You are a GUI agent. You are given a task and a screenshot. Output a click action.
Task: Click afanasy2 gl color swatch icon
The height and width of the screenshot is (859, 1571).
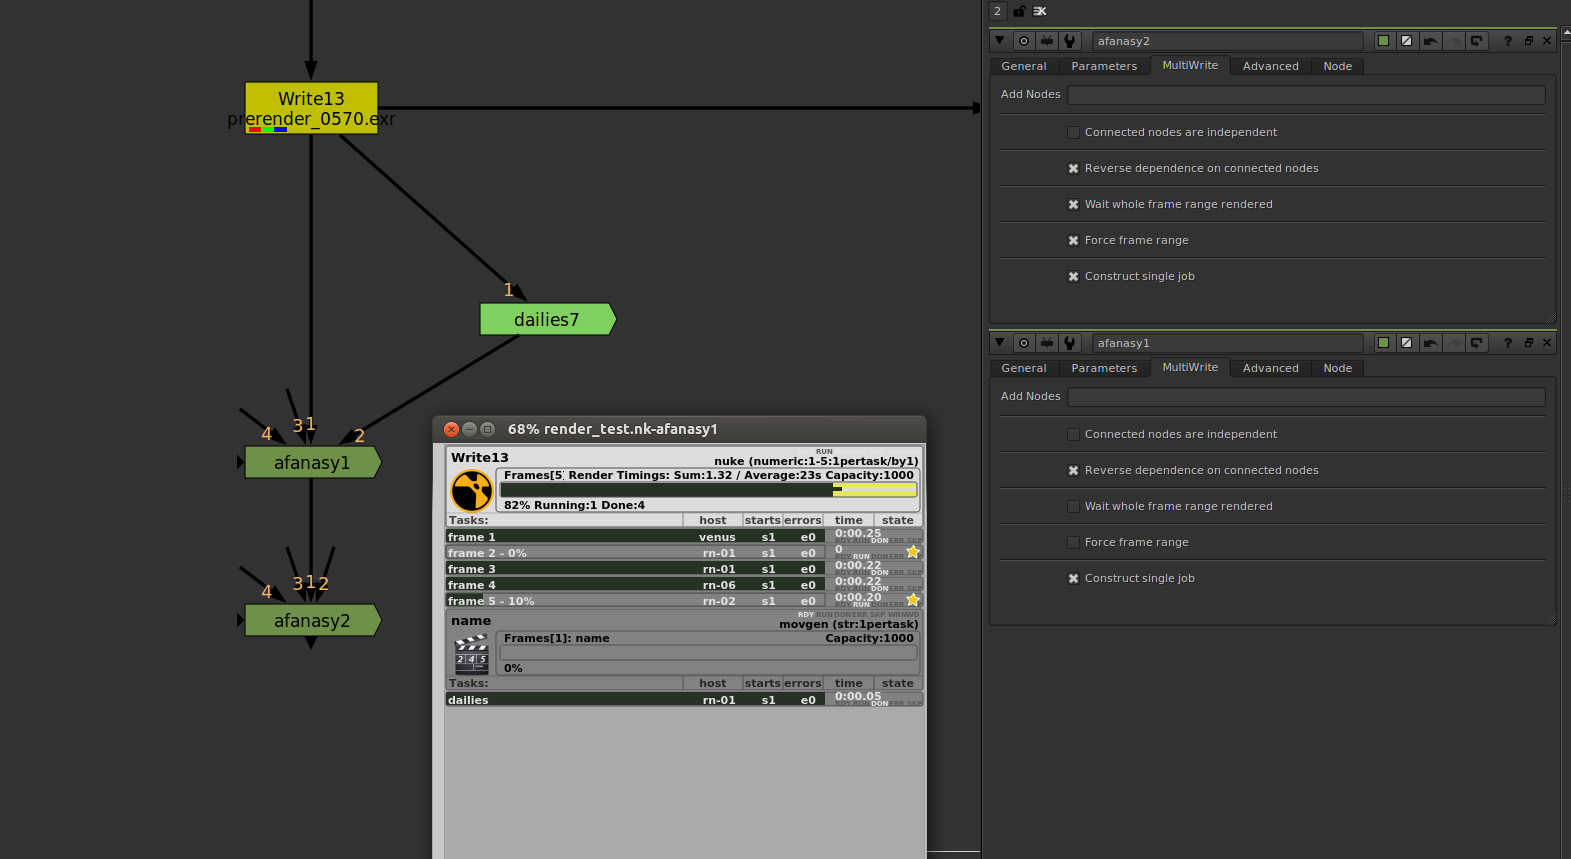[1406, 41]
